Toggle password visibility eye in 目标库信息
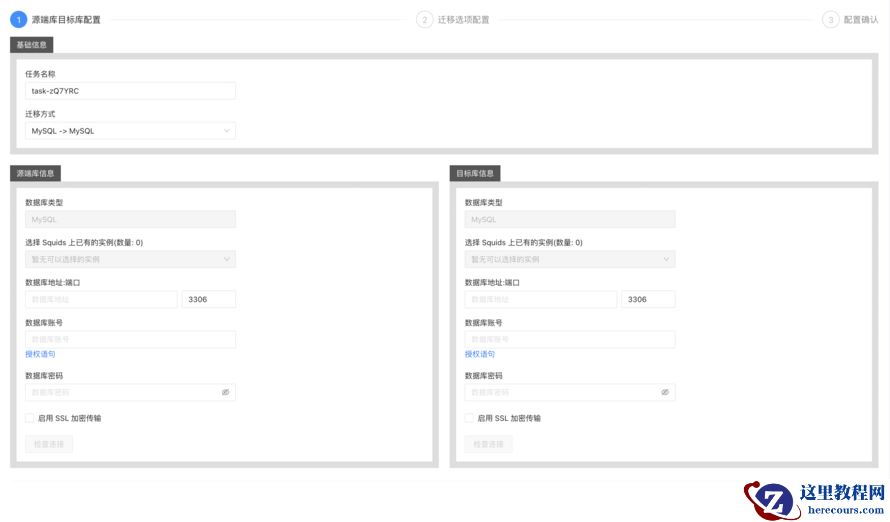This screenshot has height=522, width=890. pos(665,392)
